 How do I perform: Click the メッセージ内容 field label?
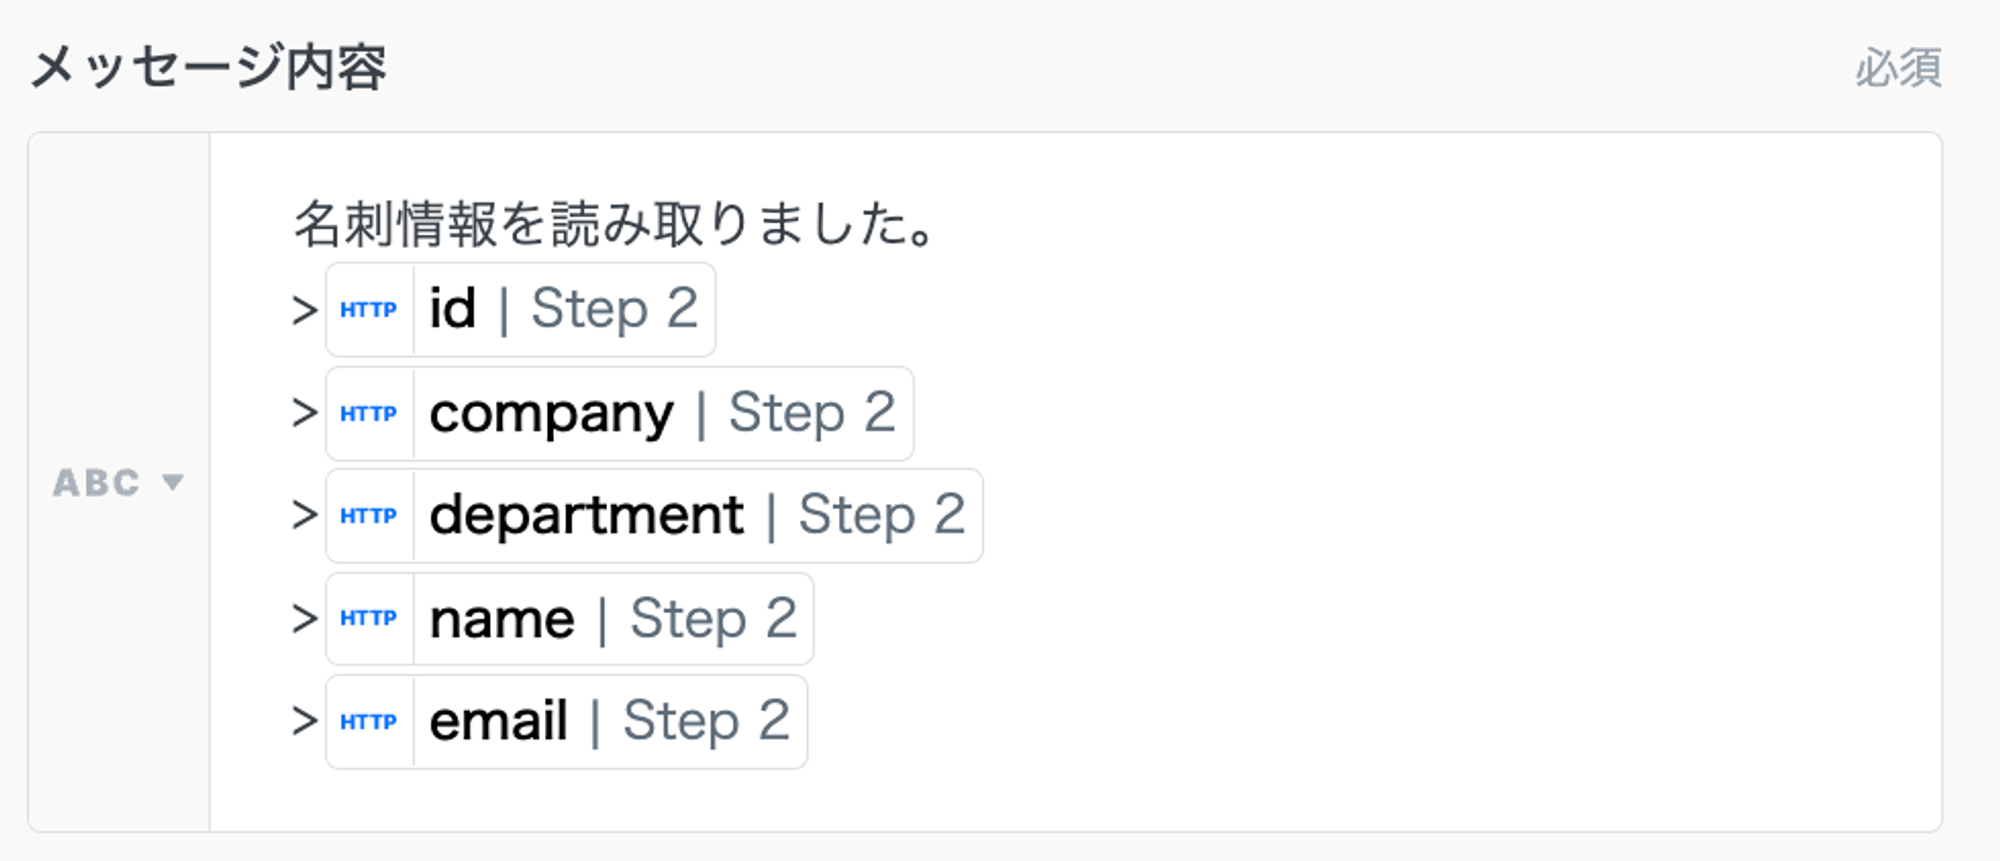(x=208, y=68)
